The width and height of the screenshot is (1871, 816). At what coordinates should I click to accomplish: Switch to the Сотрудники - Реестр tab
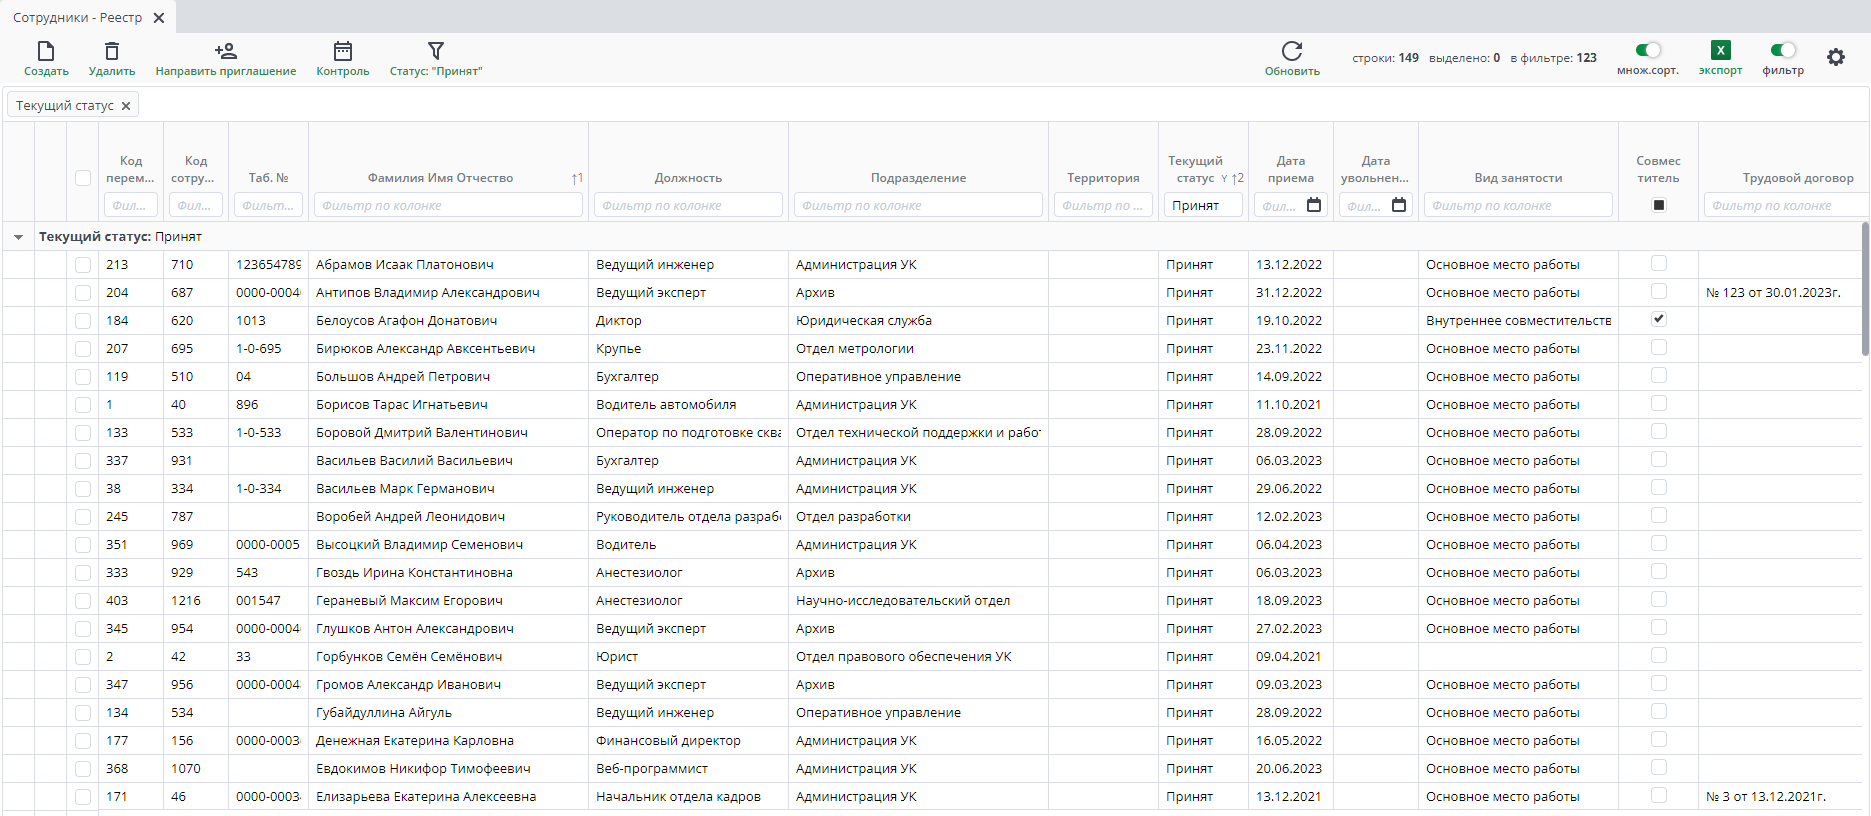pos(78,18)
